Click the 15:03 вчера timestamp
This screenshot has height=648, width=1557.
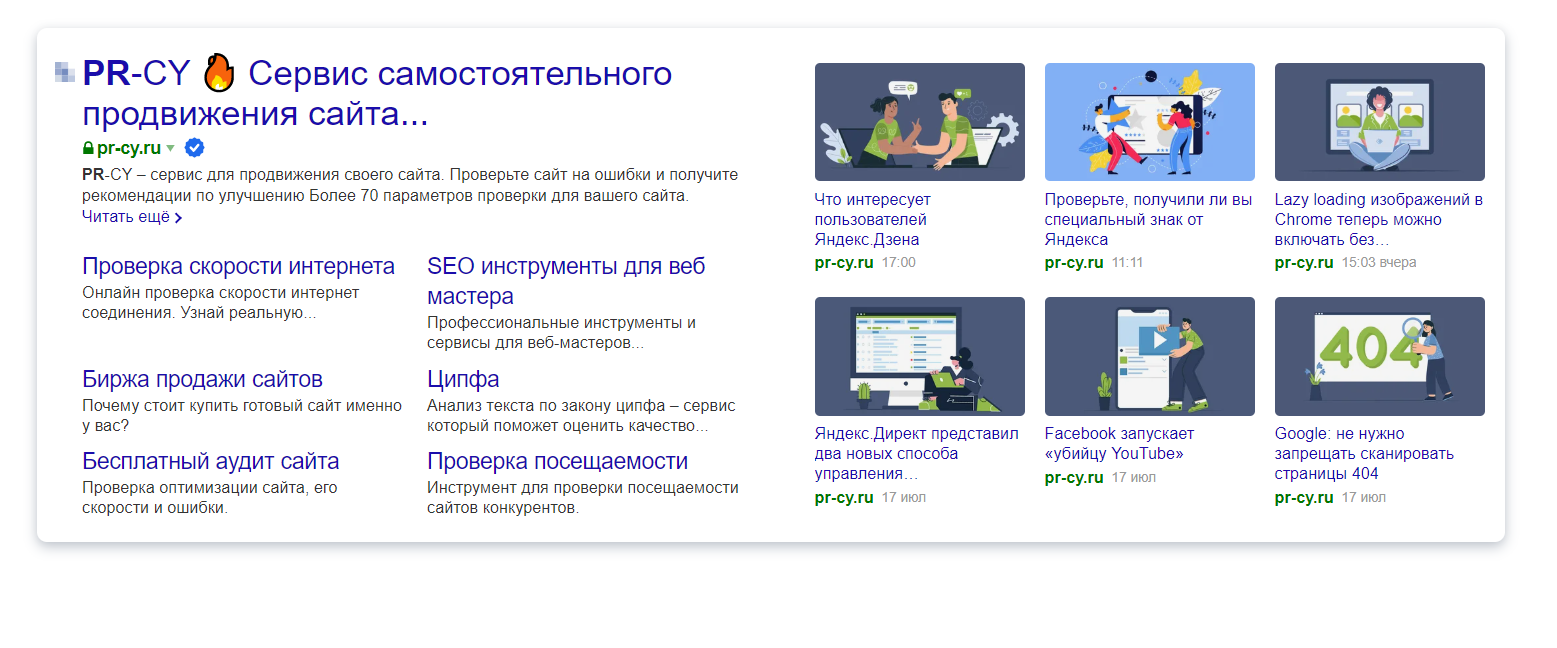[x=1379, y=263]
